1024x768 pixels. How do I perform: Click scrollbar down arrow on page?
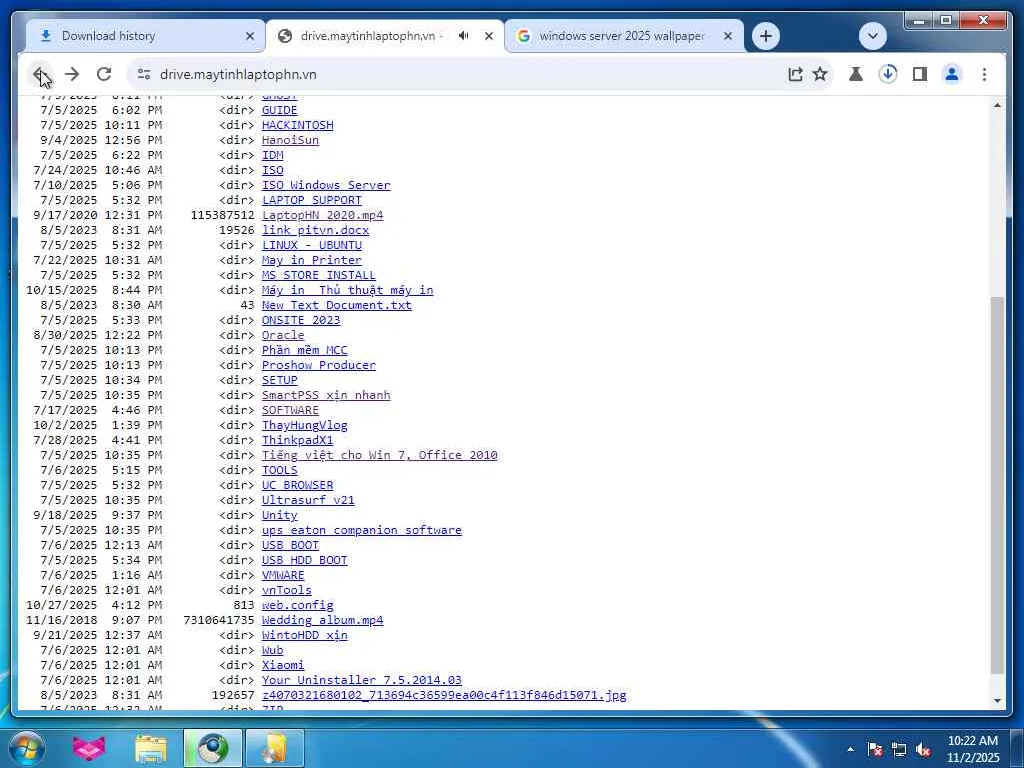[x=997, y=701]
